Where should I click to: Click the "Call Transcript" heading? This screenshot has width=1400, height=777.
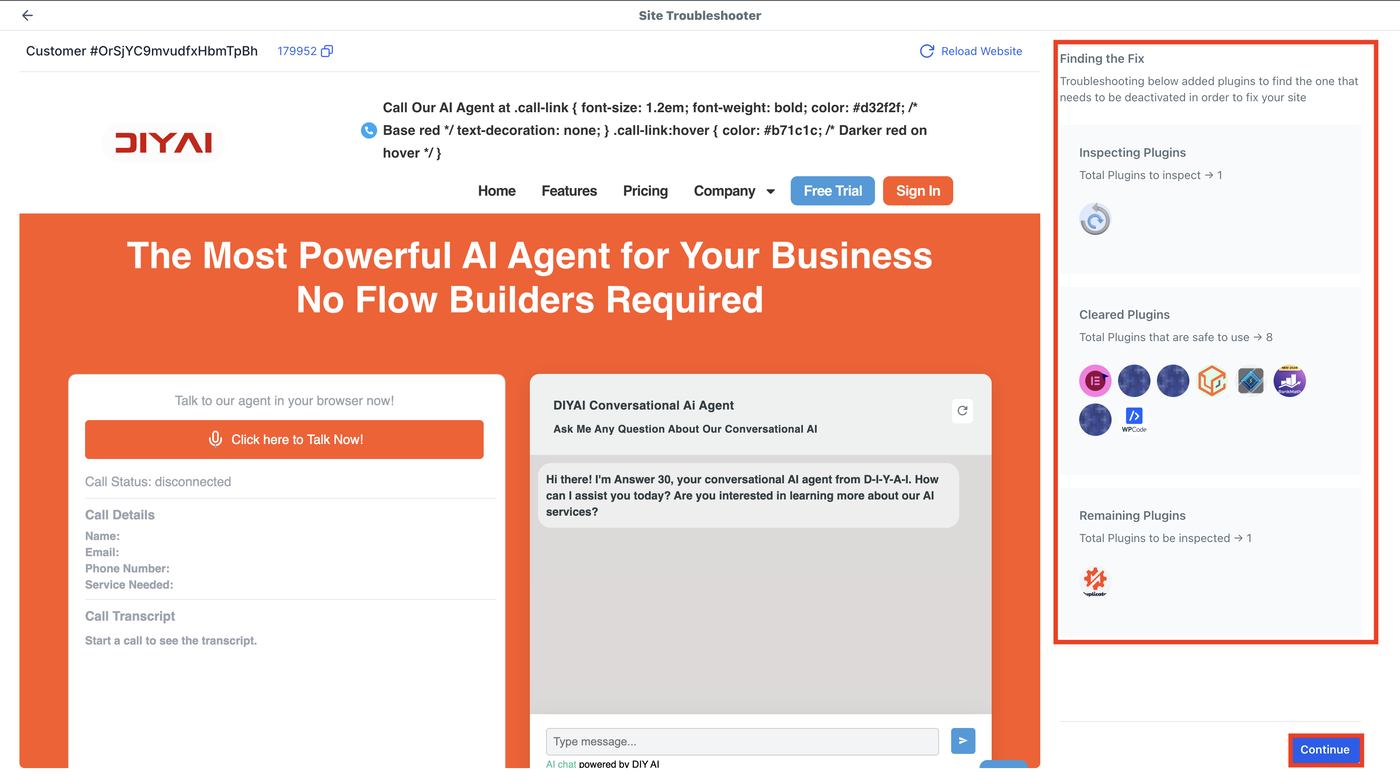tap(130, 616)
